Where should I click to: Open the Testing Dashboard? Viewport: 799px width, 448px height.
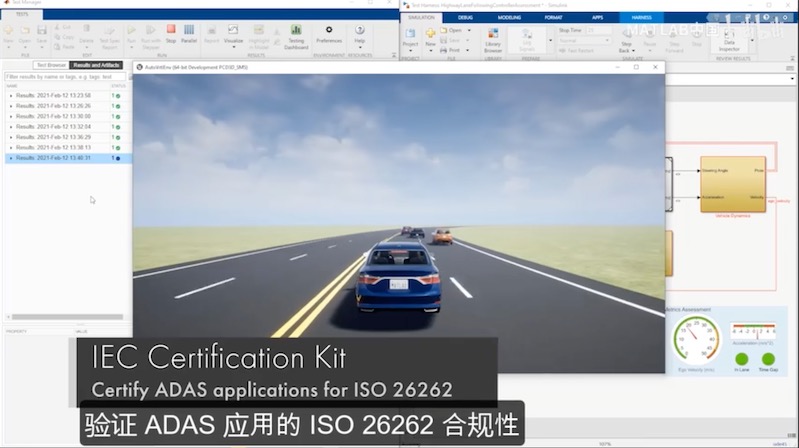[296, 35]
